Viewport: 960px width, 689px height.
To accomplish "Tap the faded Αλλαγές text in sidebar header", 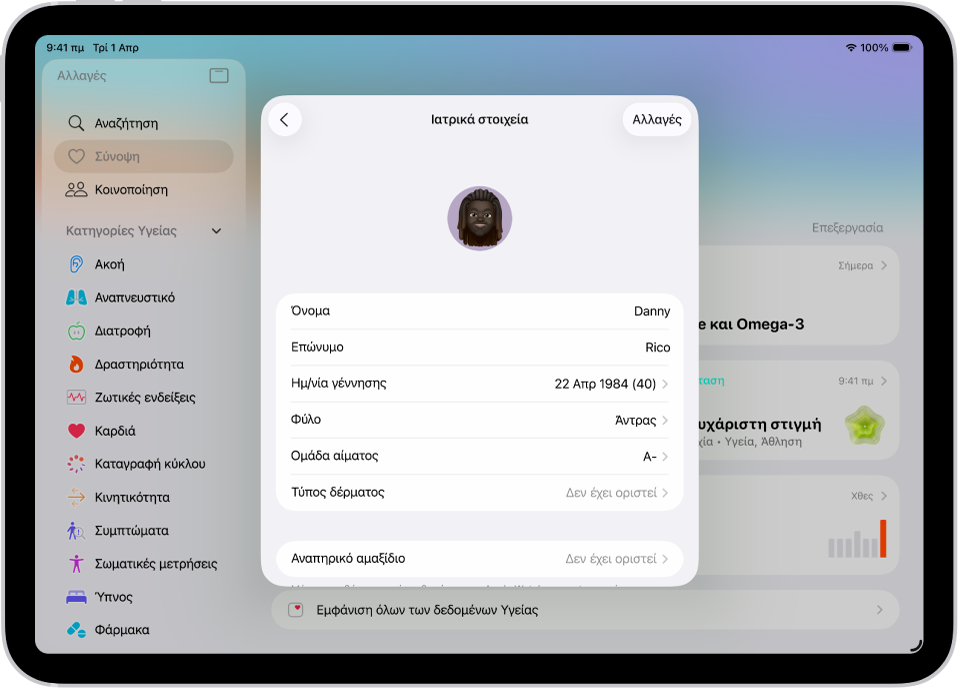I will (81, 75).
